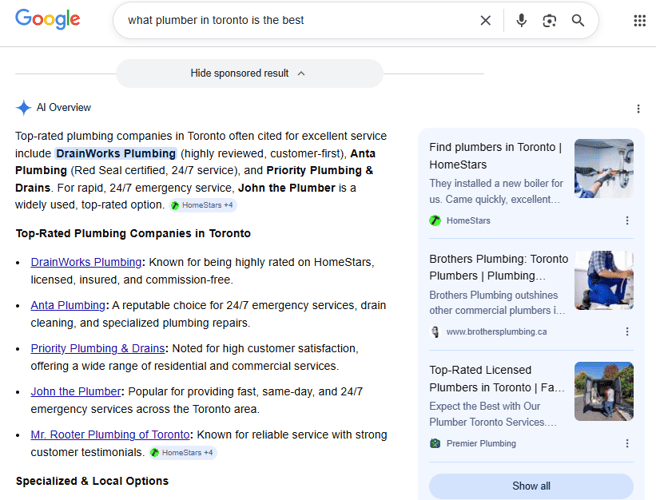The image size is (656, 500).
Task: Open the Google apps grid
Action: (639, 20)
